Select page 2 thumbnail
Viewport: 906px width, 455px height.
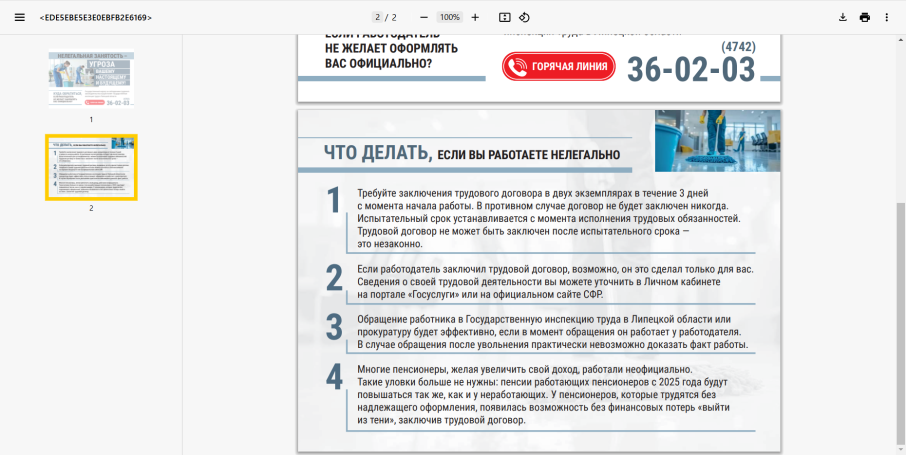[91, 167]
